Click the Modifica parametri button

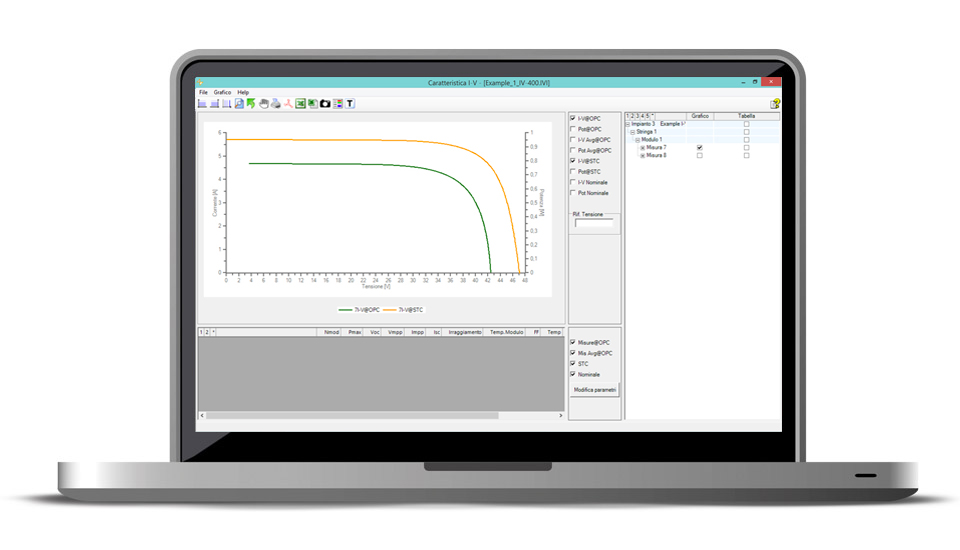pyautogui.click(x=594, y=389)
